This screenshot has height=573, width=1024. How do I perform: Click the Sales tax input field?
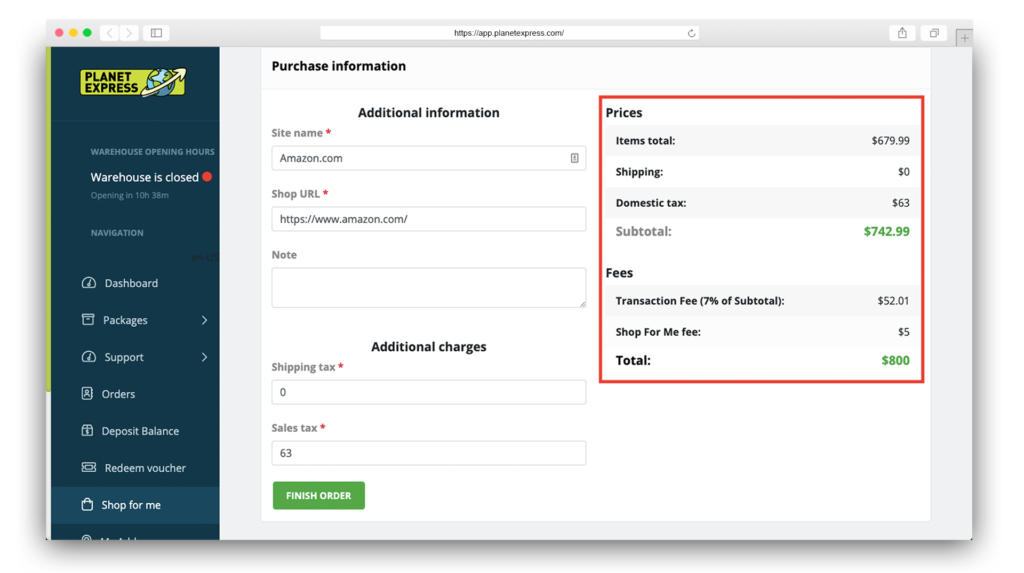coord(428,453)
